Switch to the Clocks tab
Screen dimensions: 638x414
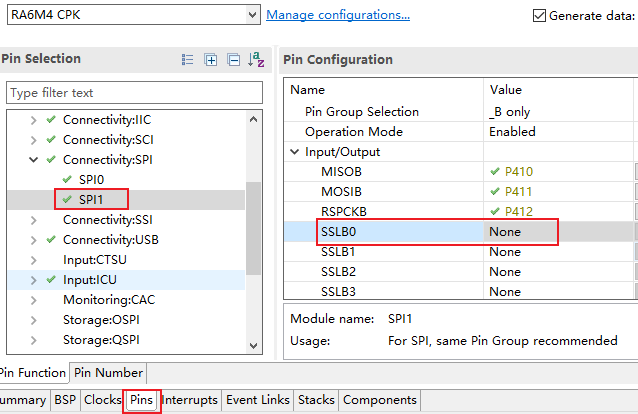click(102, 400)
